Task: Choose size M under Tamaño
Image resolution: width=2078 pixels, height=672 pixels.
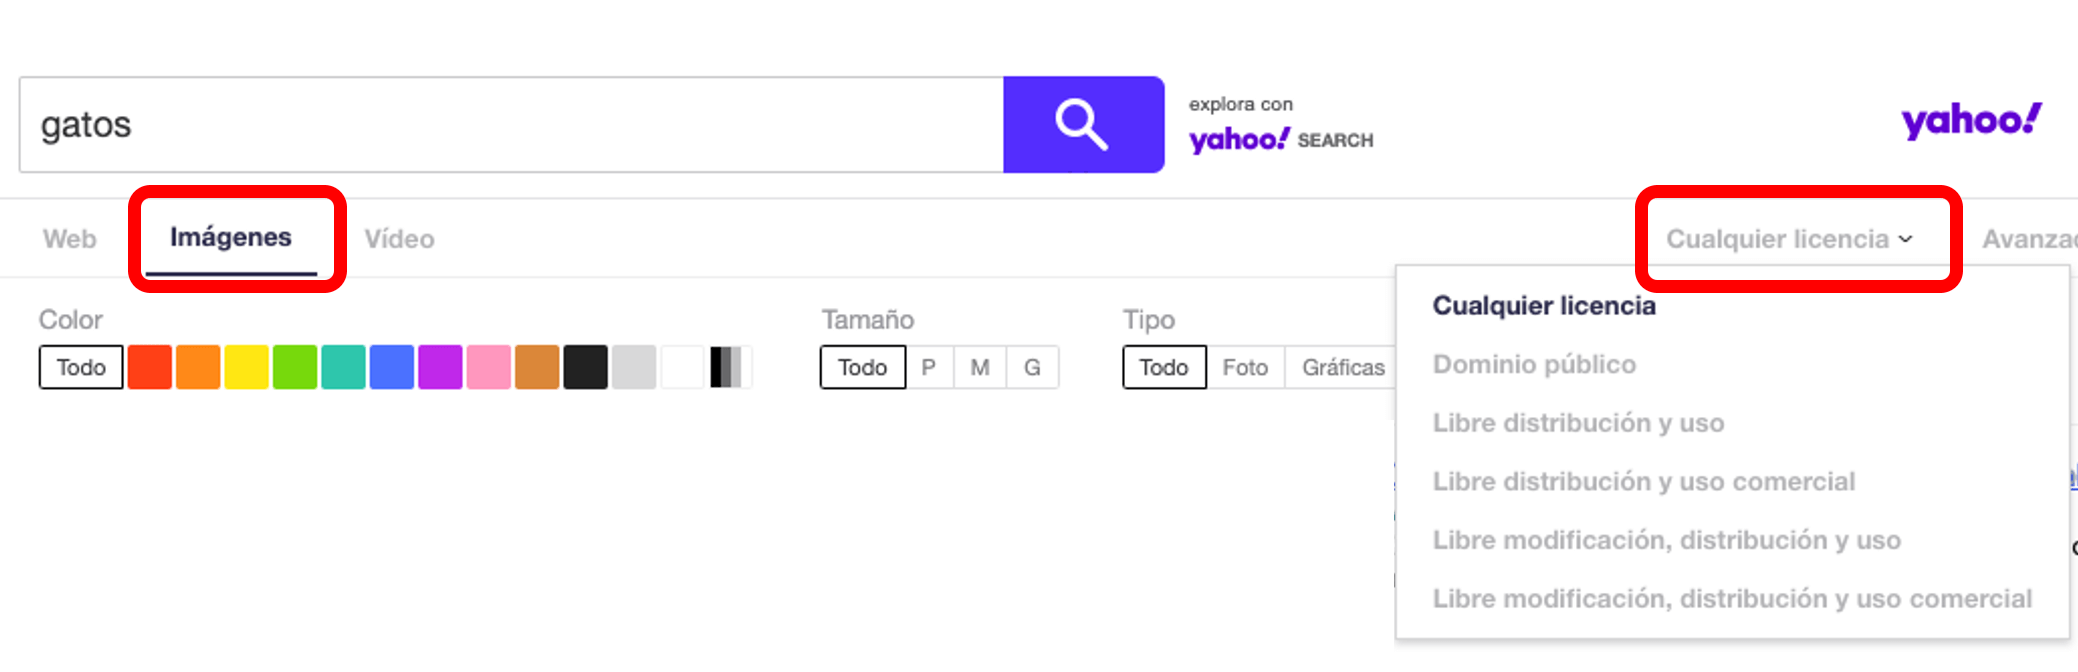Action: 980,367
